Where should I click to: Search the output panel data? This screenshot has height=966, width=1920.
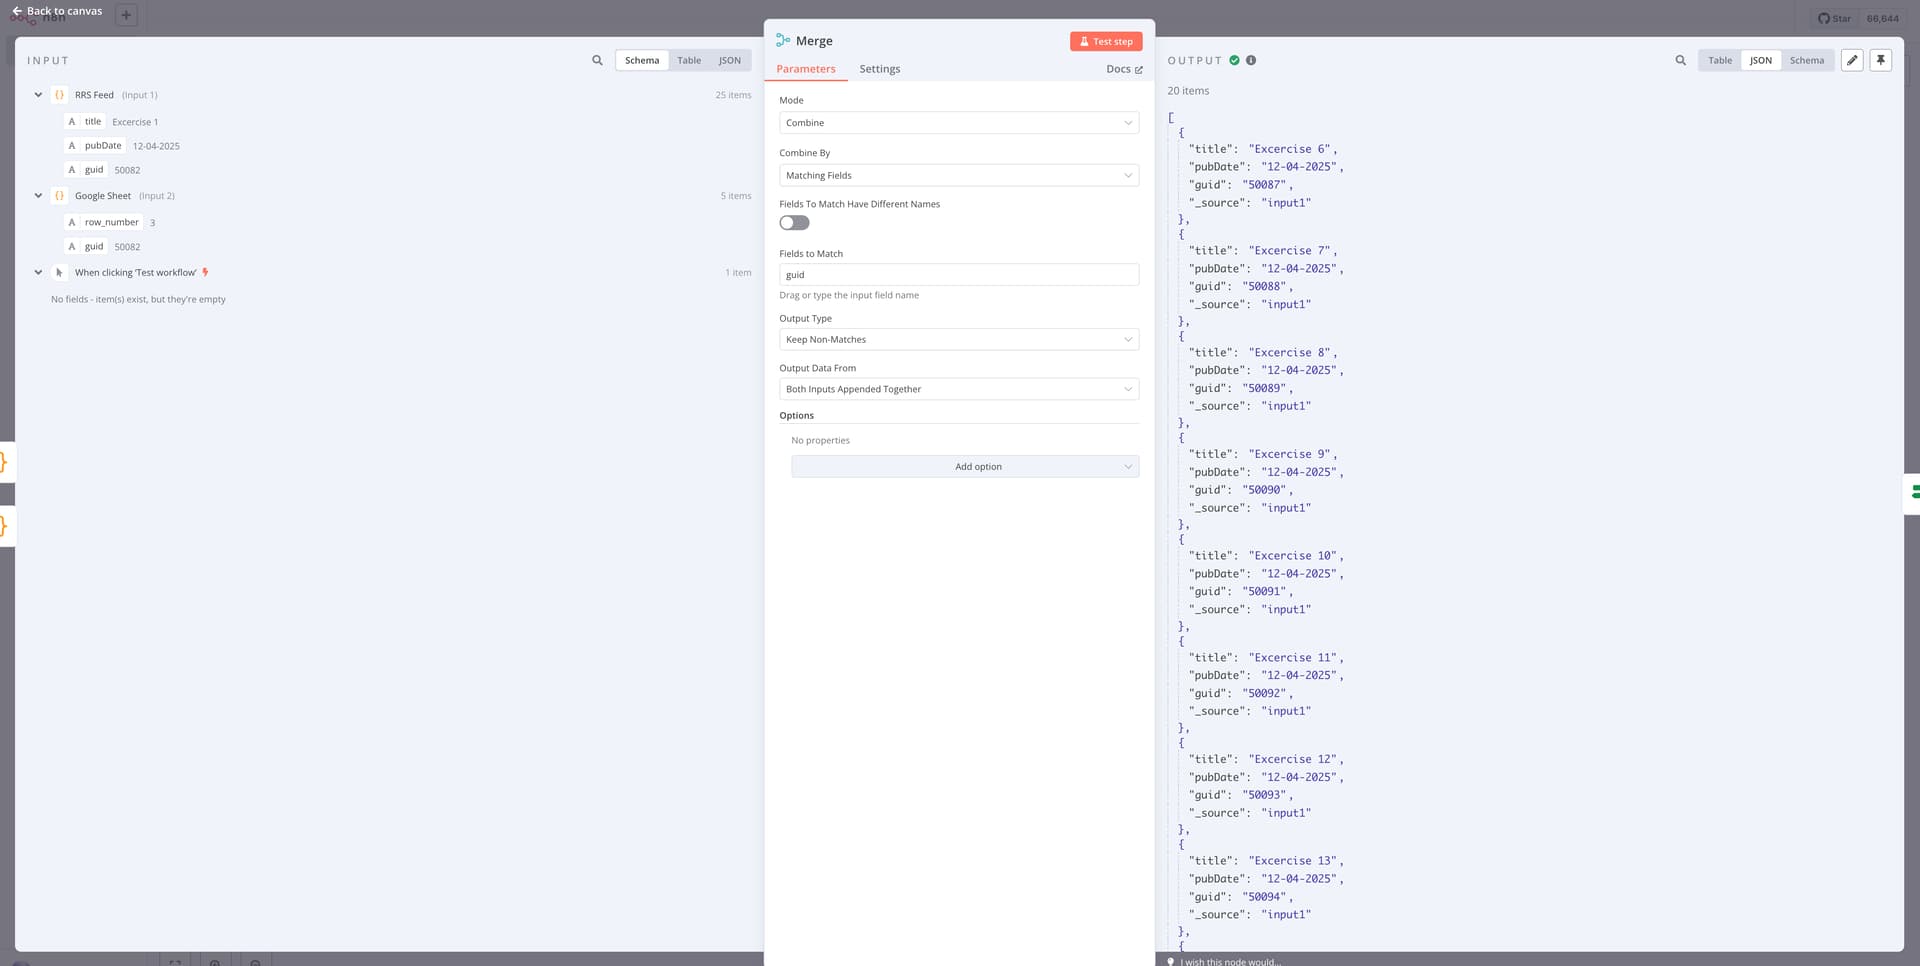click(1680, 60)
